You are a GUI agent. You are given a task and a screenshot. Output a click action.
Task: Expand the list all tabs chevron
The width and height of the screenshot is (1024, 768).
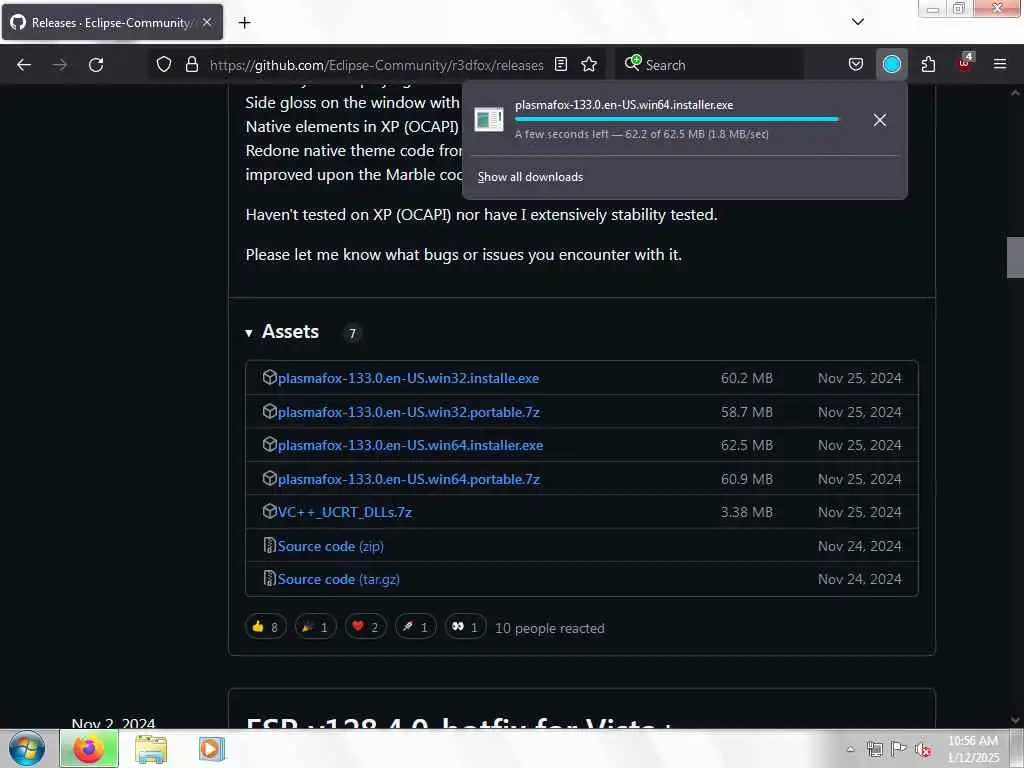857,22
